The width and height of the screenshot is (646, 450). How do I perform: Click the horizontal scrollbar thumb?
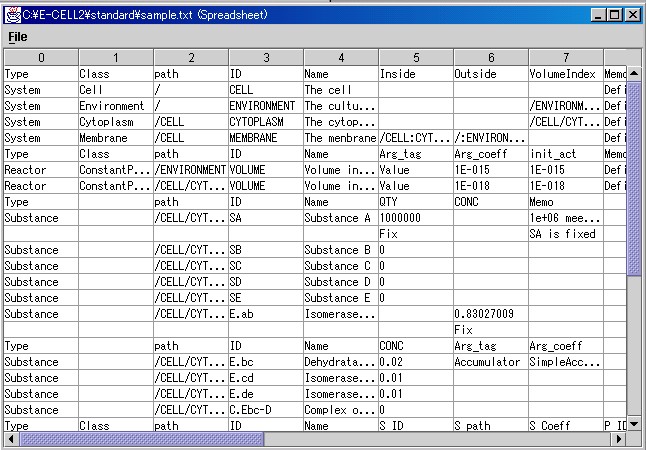[142, 438]
